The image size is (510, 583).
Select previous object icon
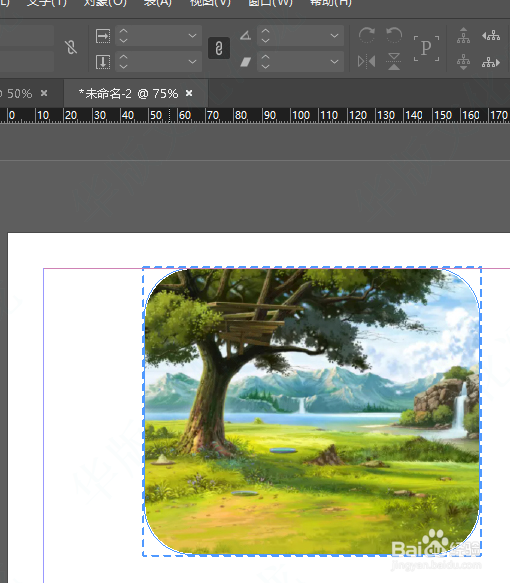tap(491, 36)
